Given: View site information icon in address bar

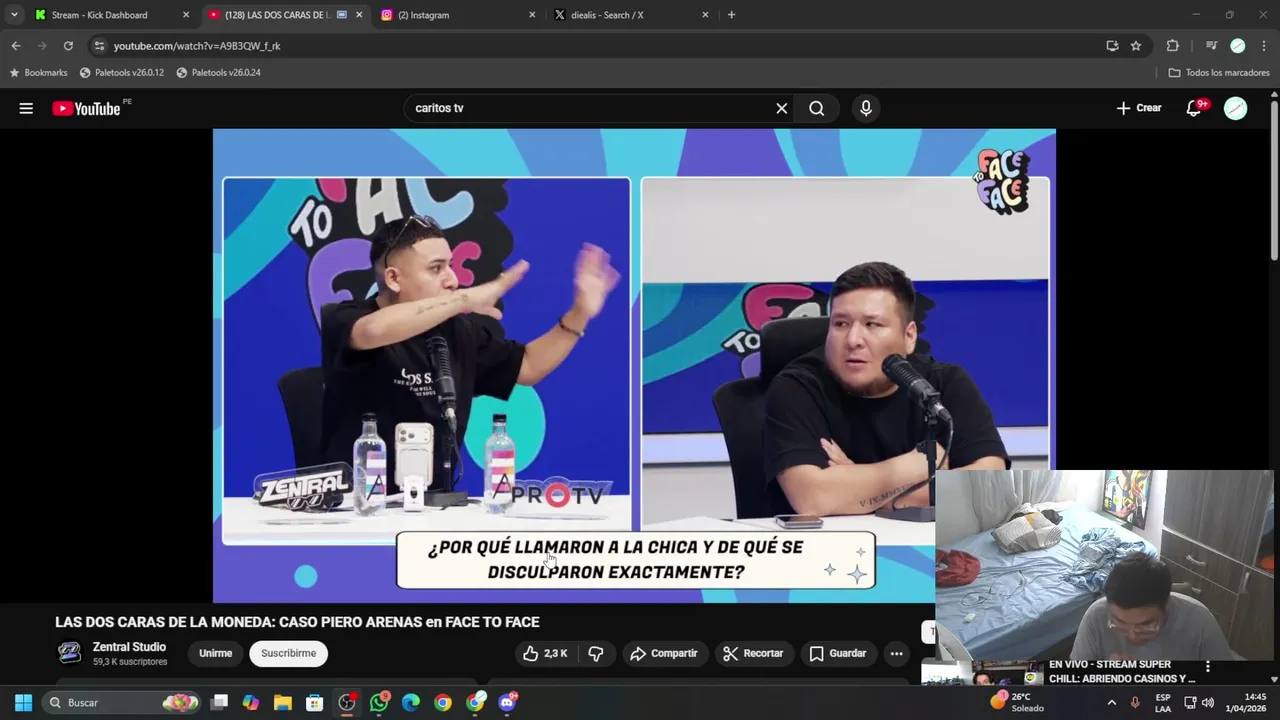Looking at the screenshot, I should (x=98, y=46).
